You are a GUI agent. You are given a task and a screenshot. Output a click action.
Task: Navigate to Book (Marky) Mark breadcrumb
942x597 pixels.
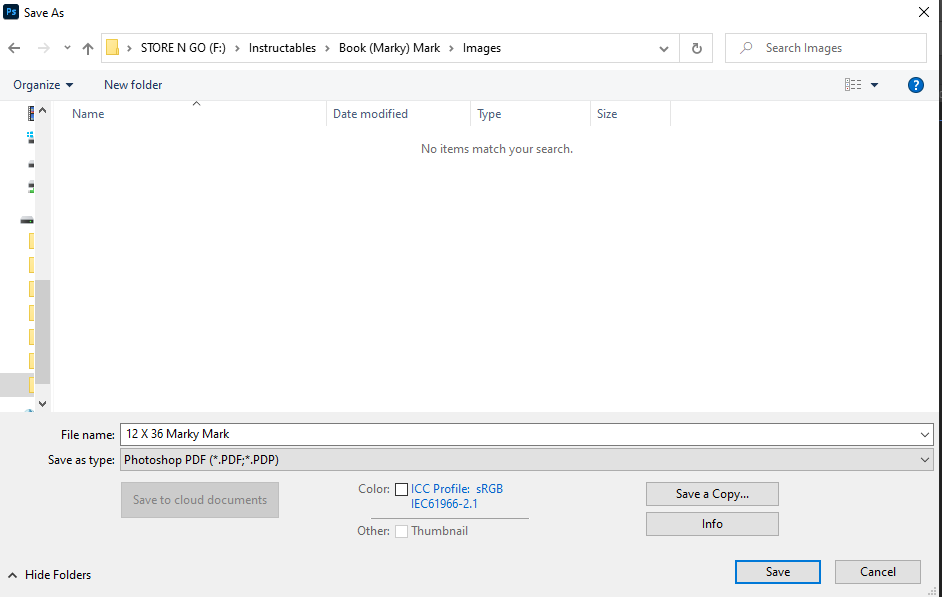tap(389, 48)
